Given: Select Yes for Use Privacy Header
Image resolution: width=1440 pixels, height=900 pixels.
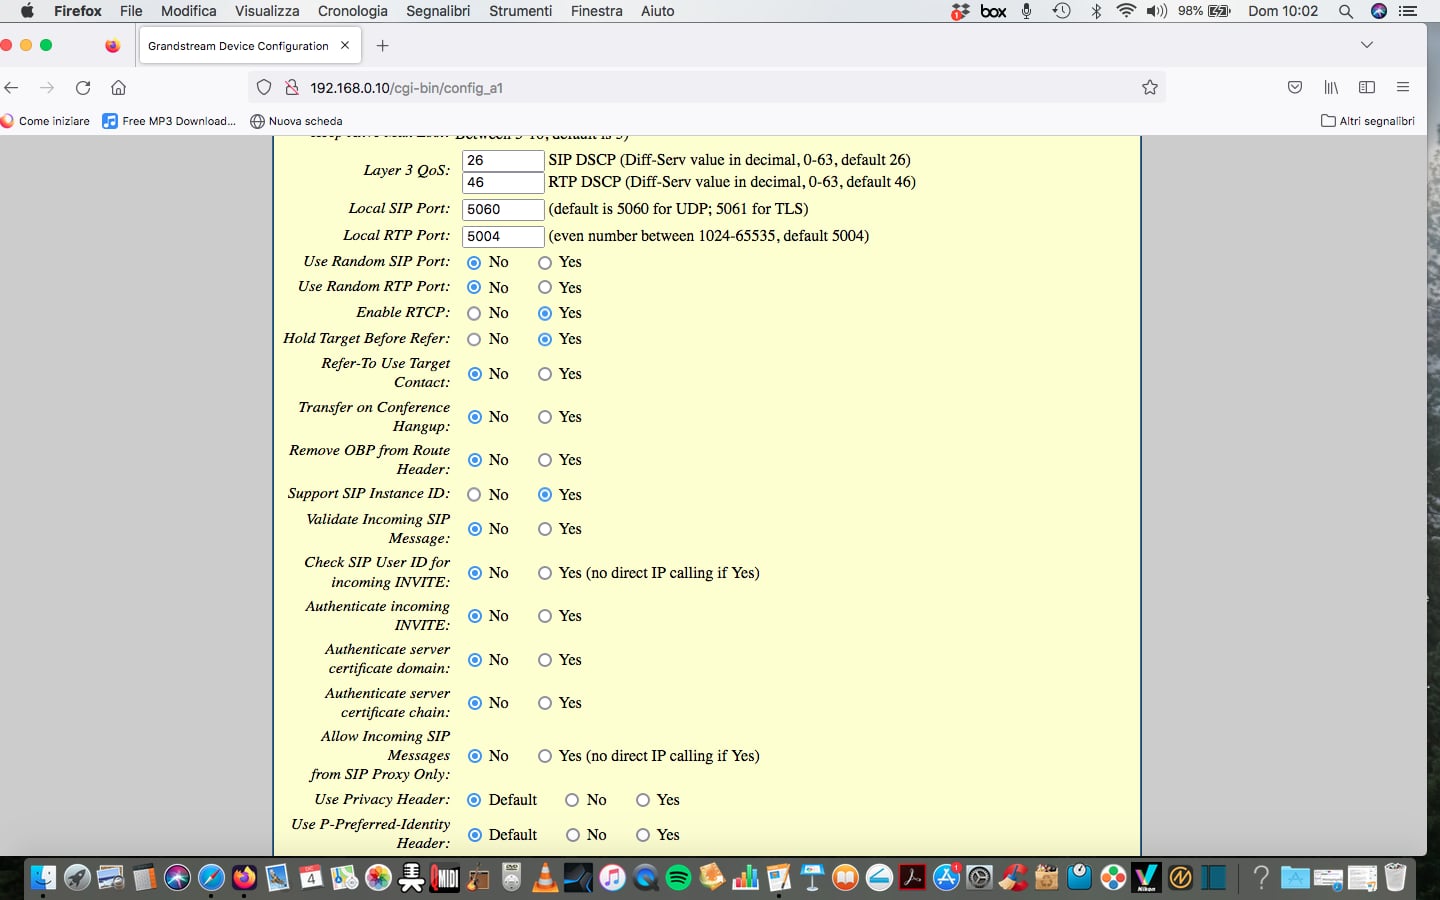Looking at the screenshot, I should coord(643,800).
